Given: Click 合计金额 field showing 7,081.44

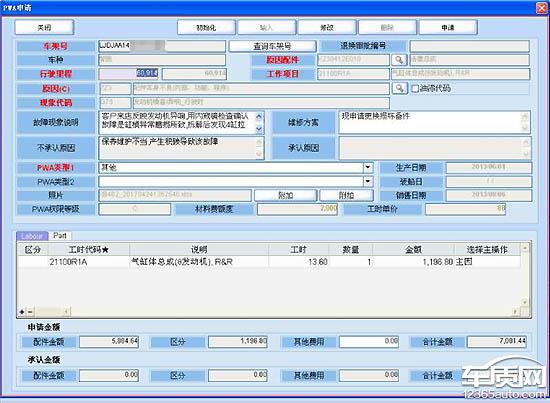Looking at the screenshot, I should (x=497, y=342).
